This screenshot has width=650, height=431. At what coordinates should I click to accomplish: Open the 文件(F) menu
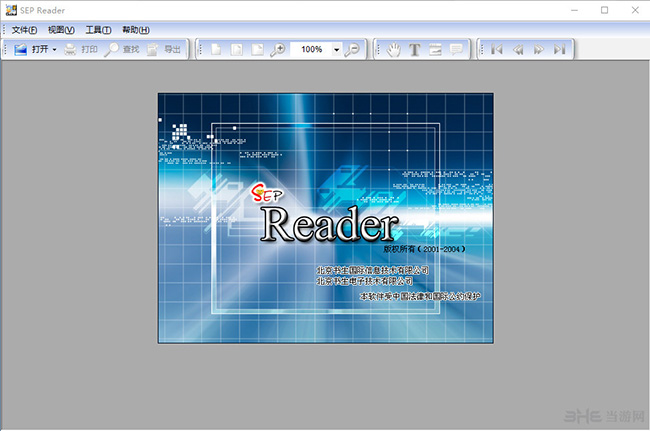24,30
